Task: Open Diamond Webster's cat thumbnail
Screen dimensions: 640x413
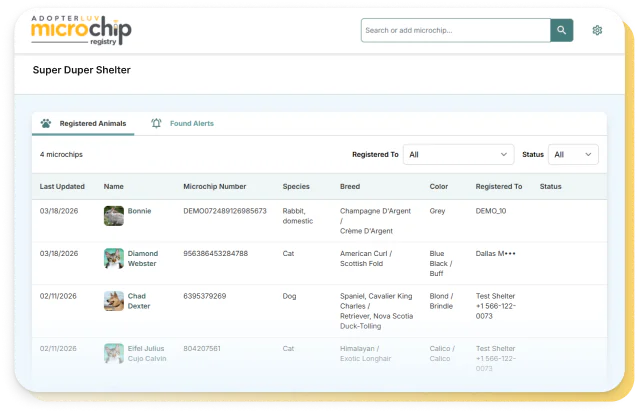Action: pyautogui.click(x=114, y=258)
